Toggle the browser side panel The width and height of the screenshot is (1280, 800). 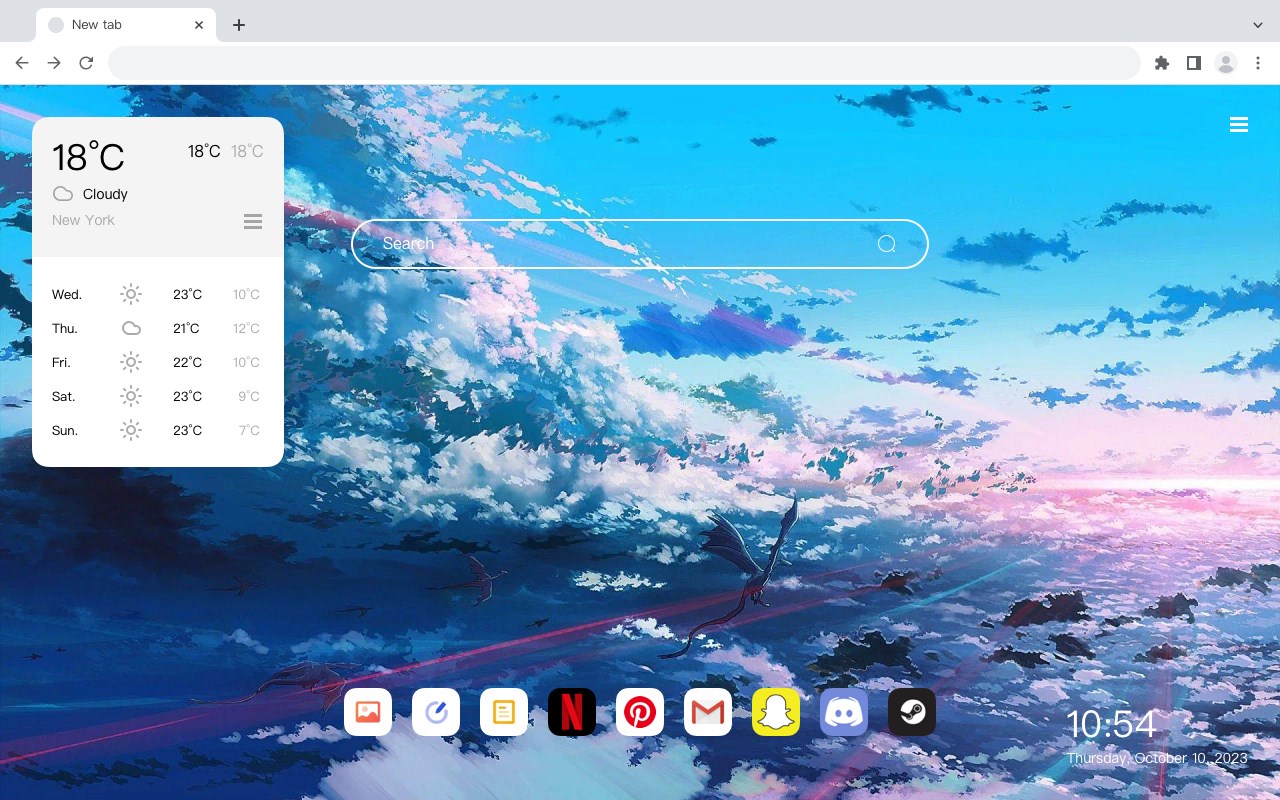pyautogui.click(x=1193, y=63)
